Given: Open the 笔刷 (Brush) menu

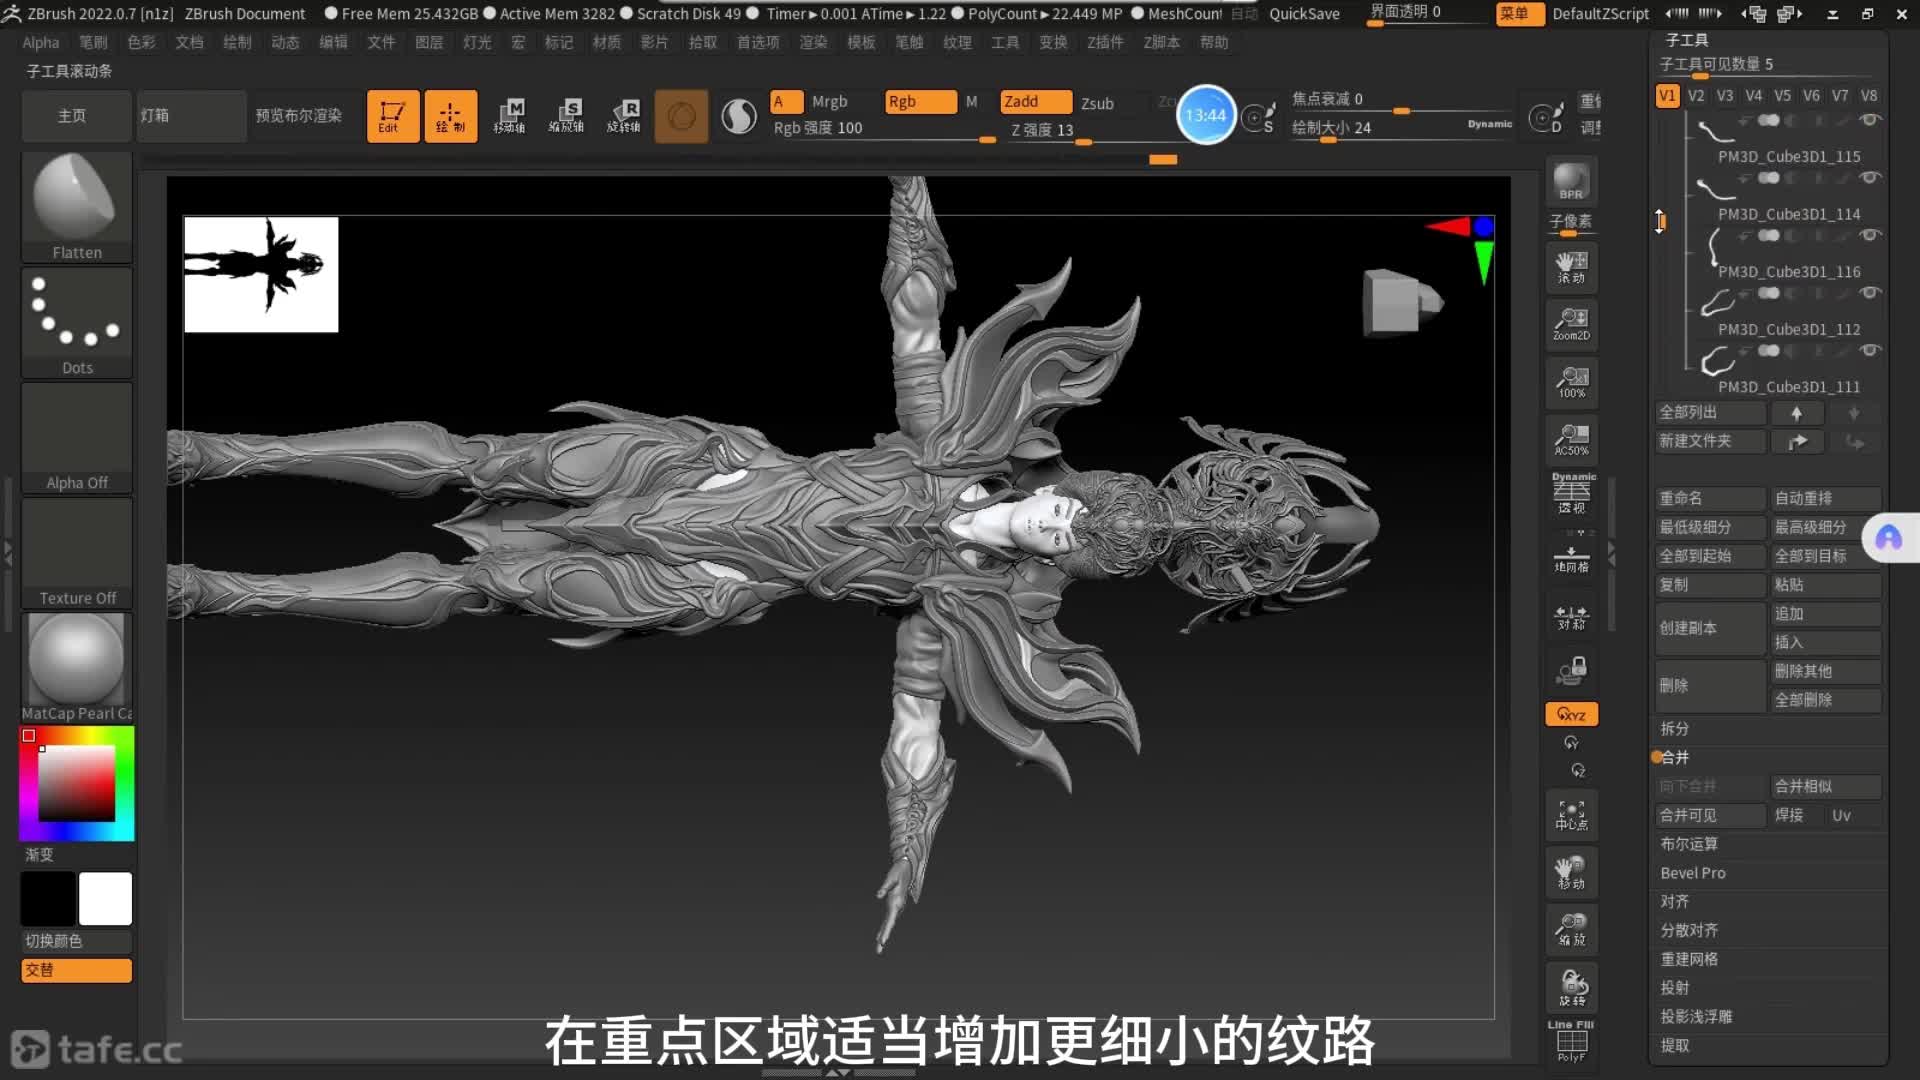Looking at the screenshot, I should [x=93, y=42].
